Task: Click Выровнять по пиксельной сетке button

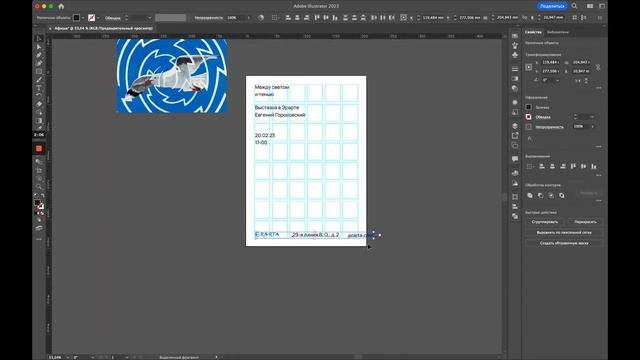Action: (x=564, y=232)
